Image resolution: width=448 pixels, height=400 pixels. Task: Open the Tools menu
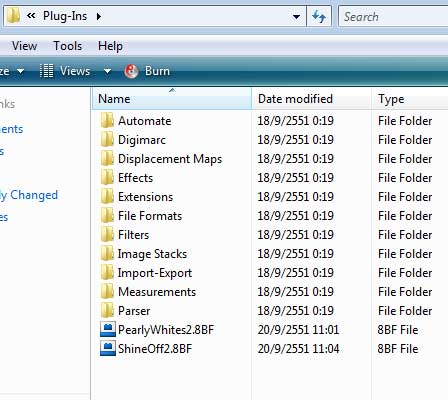68,46
